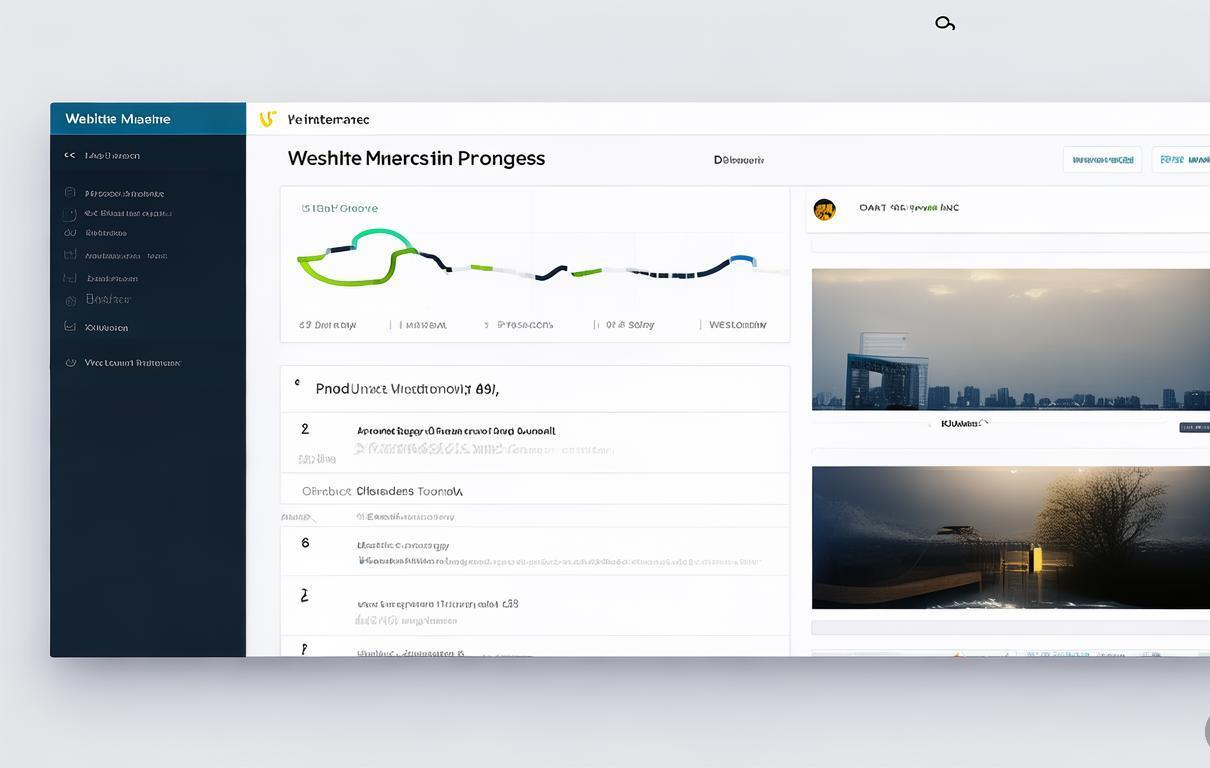
Task: Open the sunset tree and dock image thumbnail
Action: (1011, 537)
